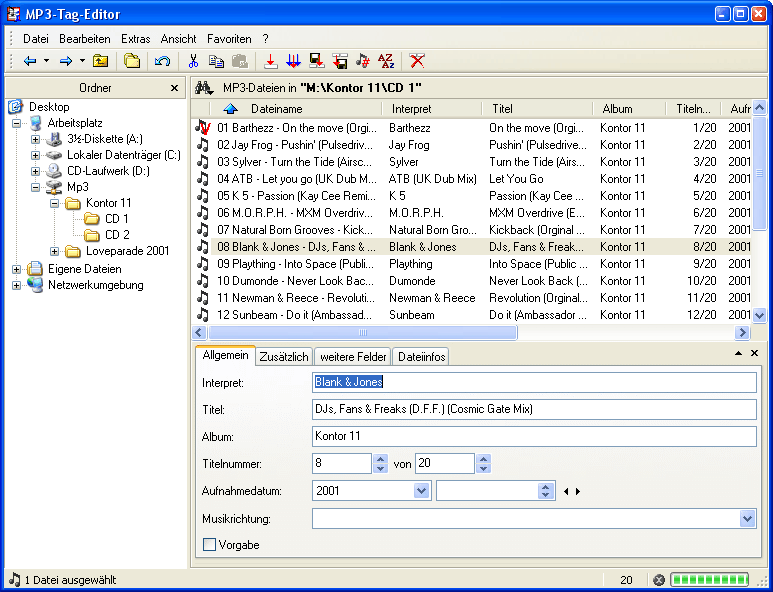773x592 pixels.
Task: Click the A-Z sort tags icon
Action: click(385, 61)
